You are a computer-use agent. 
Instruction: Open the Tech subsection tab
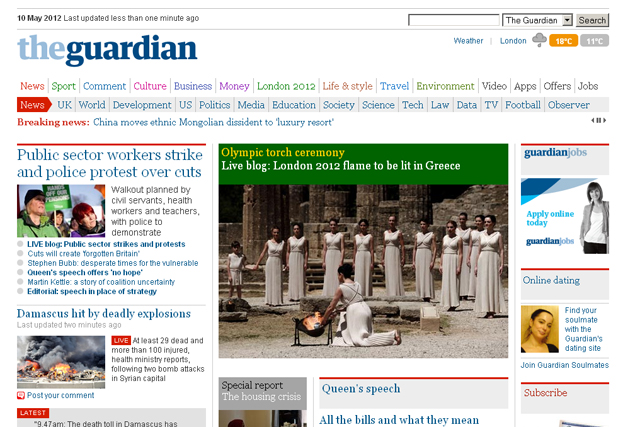pos(413,105)
